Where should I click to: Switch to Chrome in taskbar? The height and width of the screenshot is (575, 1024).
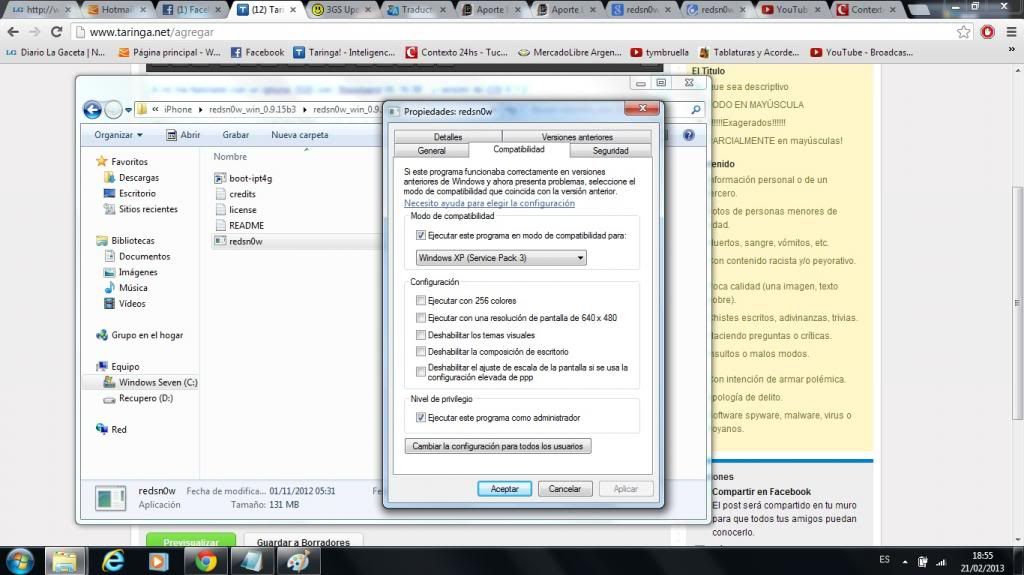coord(206,561)
